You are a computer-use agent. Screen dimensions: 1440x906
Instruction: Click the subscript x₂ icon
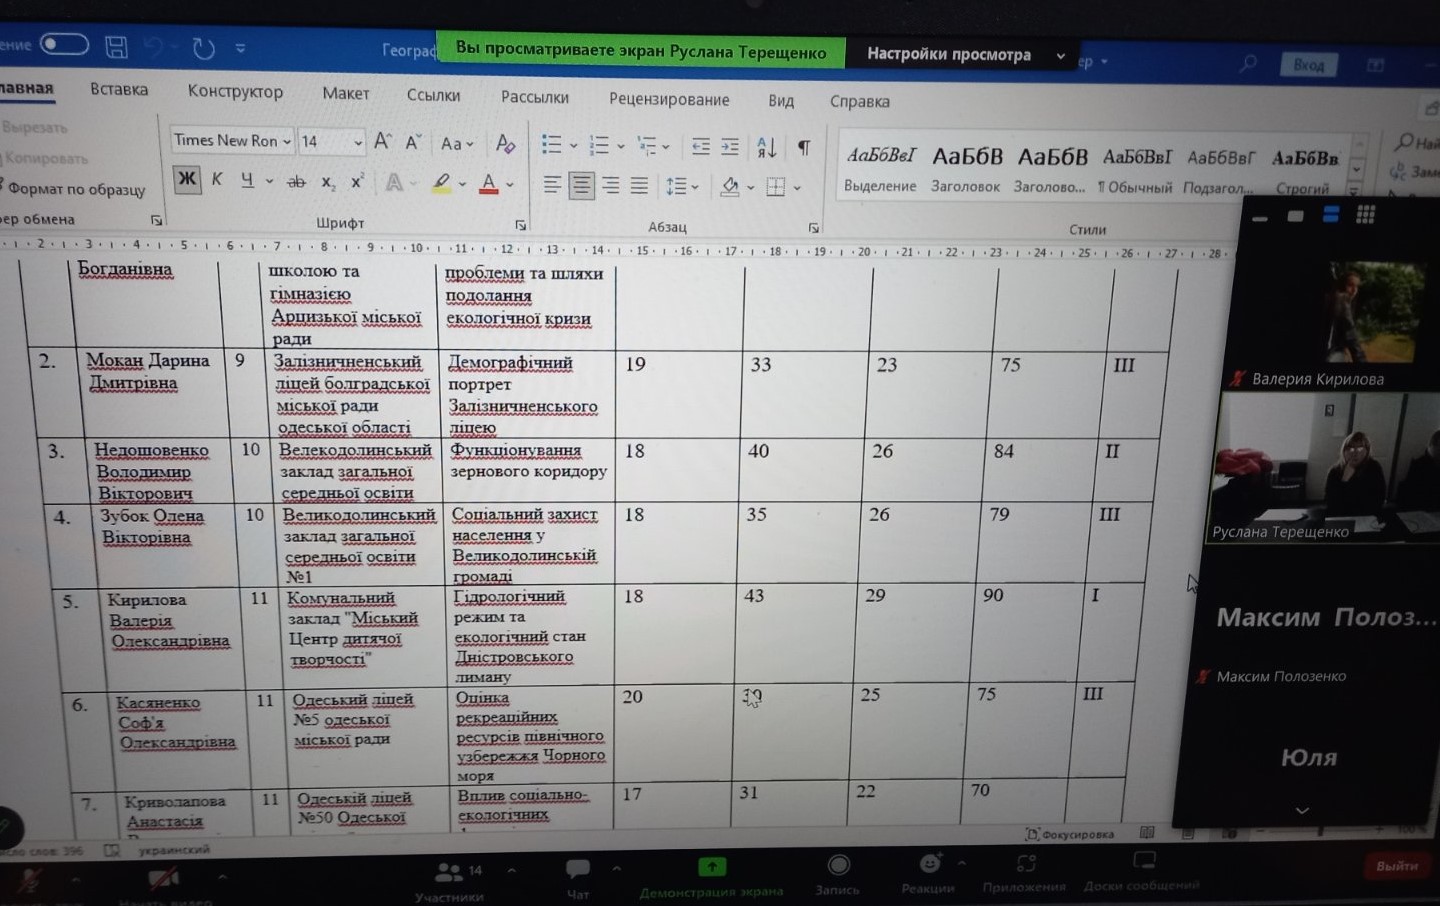328,183
